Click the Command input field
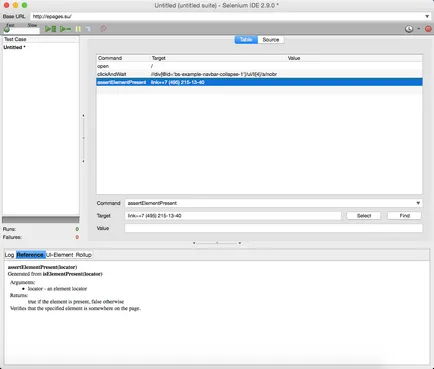This screenshot has width=434, height=369. [x=270, y=203]
